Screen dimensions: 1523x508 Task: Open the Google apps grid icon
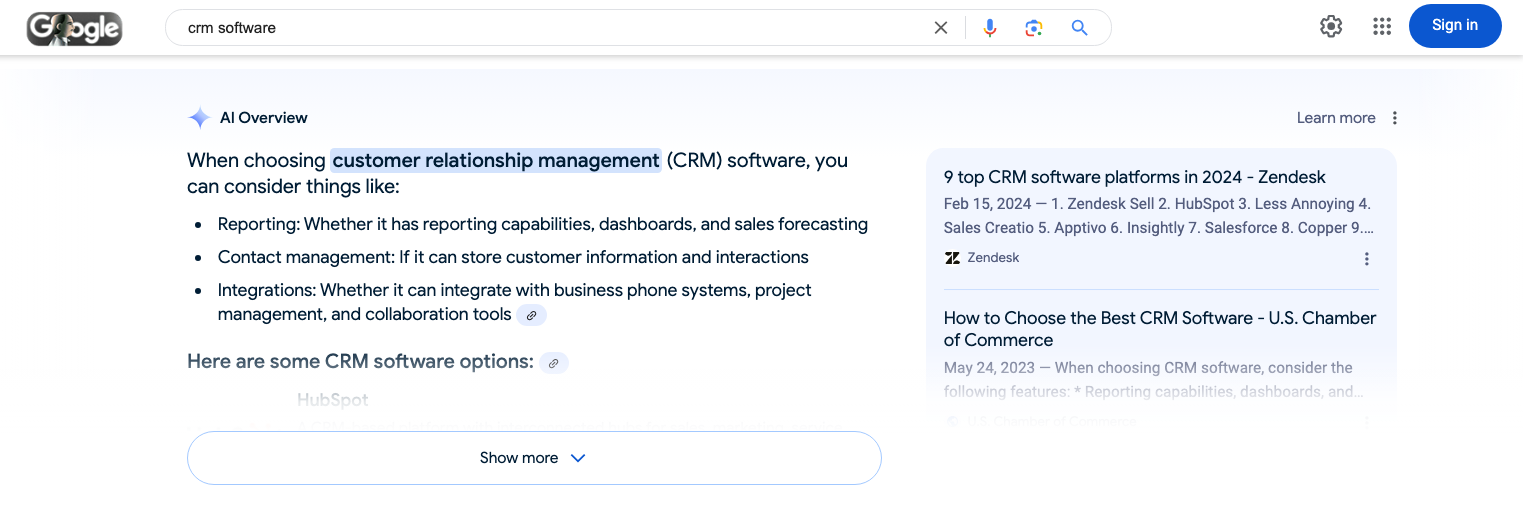tap(1382, 27)
